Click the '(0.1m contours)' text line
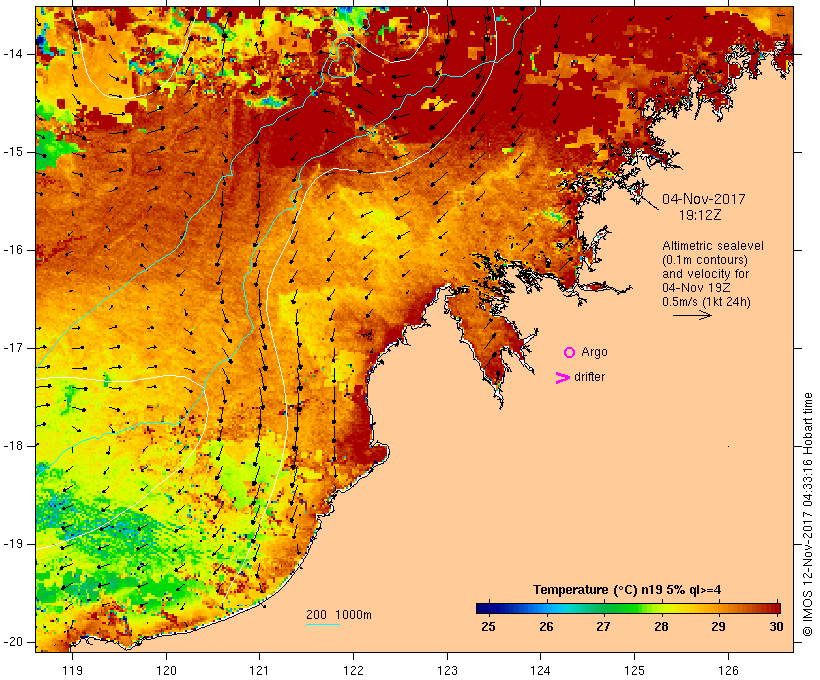This screenshot has width=820, height=680. pyautogui.click(x=705, y=260)
